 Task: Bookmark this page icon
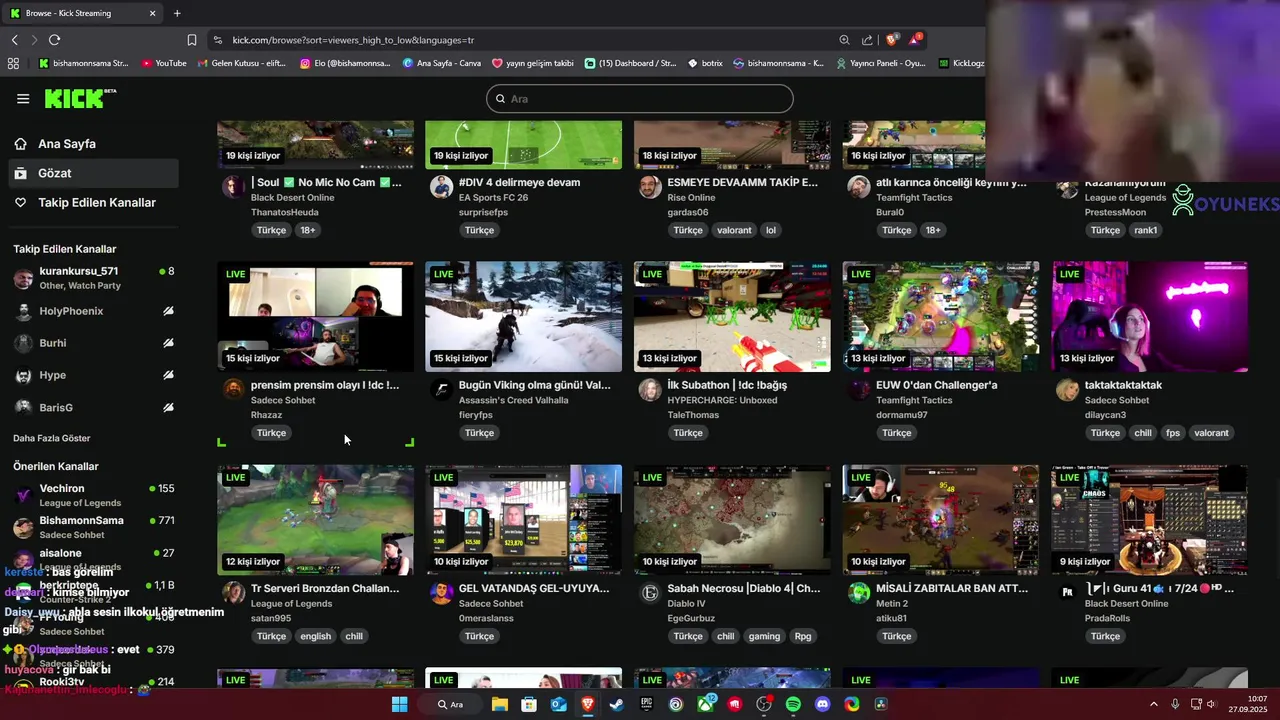click(x=192, y=40)
